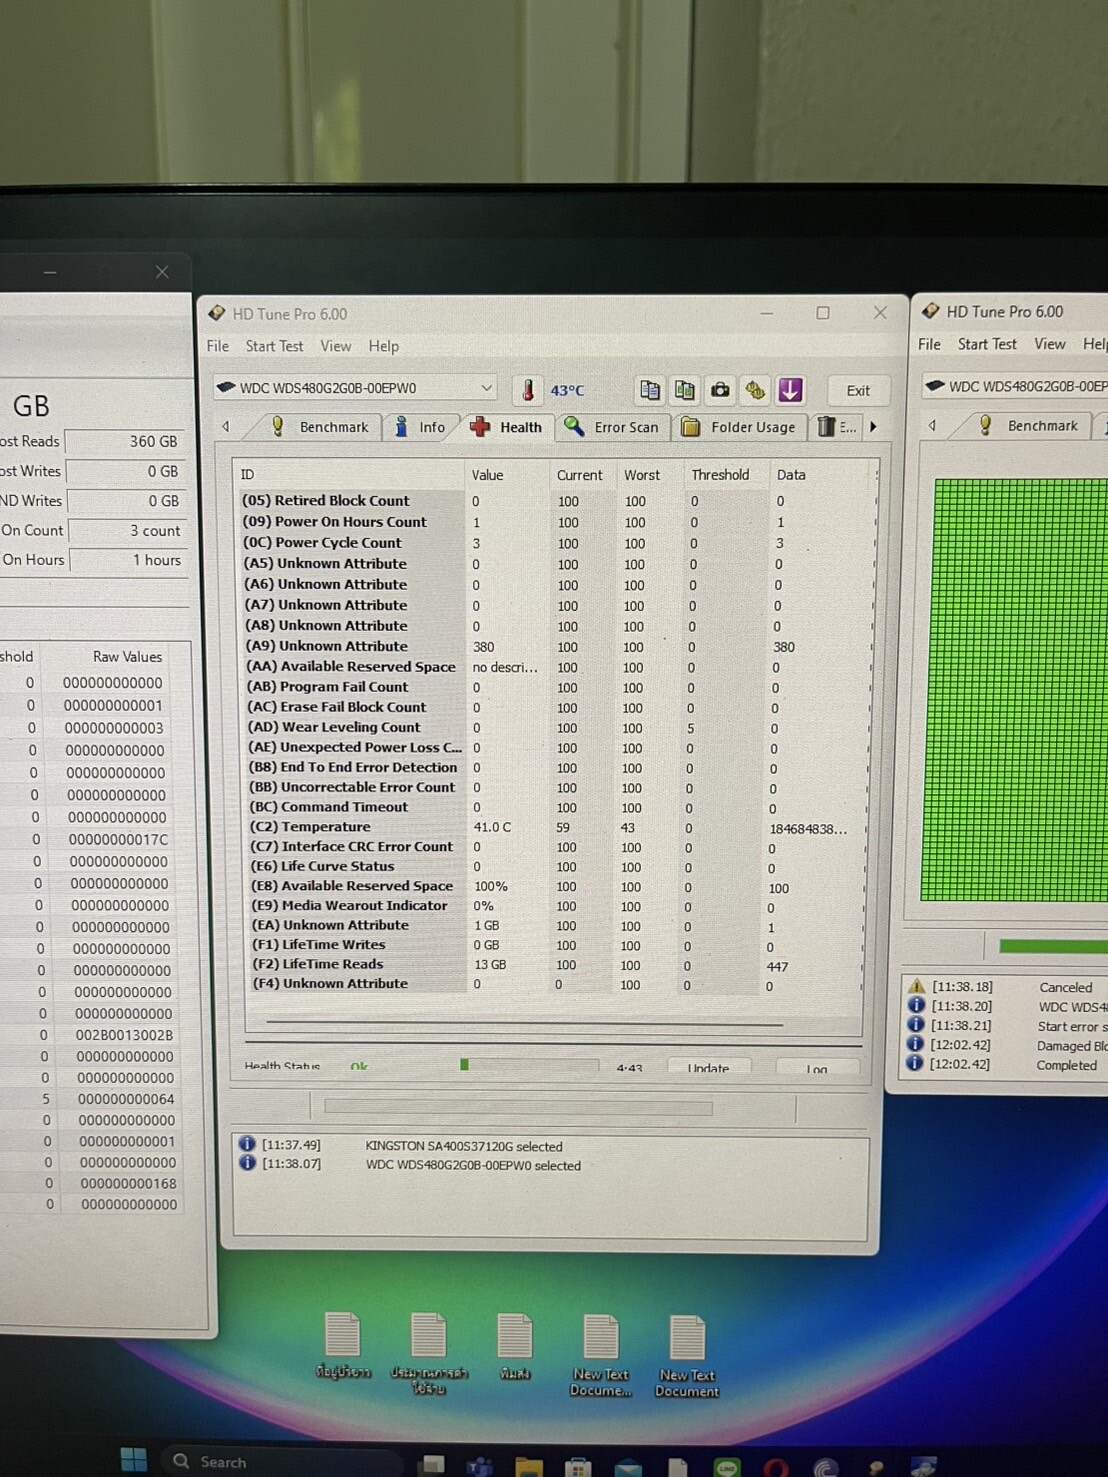The image size is (1108, 1477).
Task: Click the Update button in Health panel
Action: pyautogui.click(x=708, y=1068)
